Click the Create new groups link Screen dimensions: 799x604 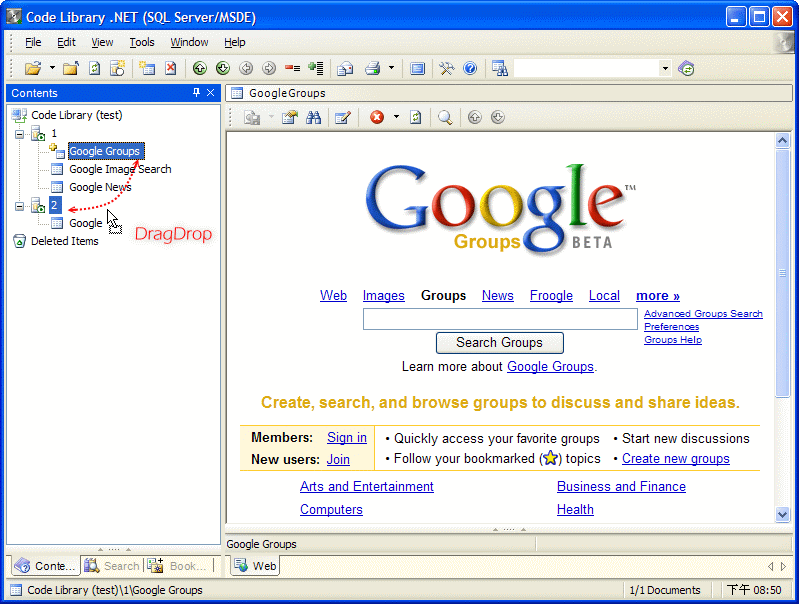point(676,459)
